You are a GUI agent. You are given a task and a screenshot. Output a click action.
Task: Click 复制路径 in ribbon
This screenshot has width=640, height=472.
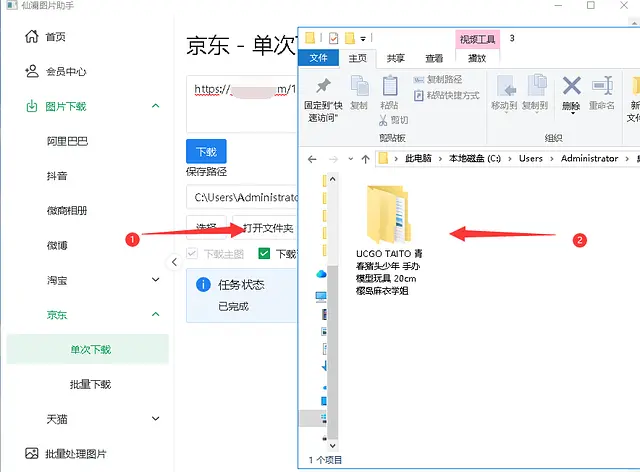(x=438, y=79)
